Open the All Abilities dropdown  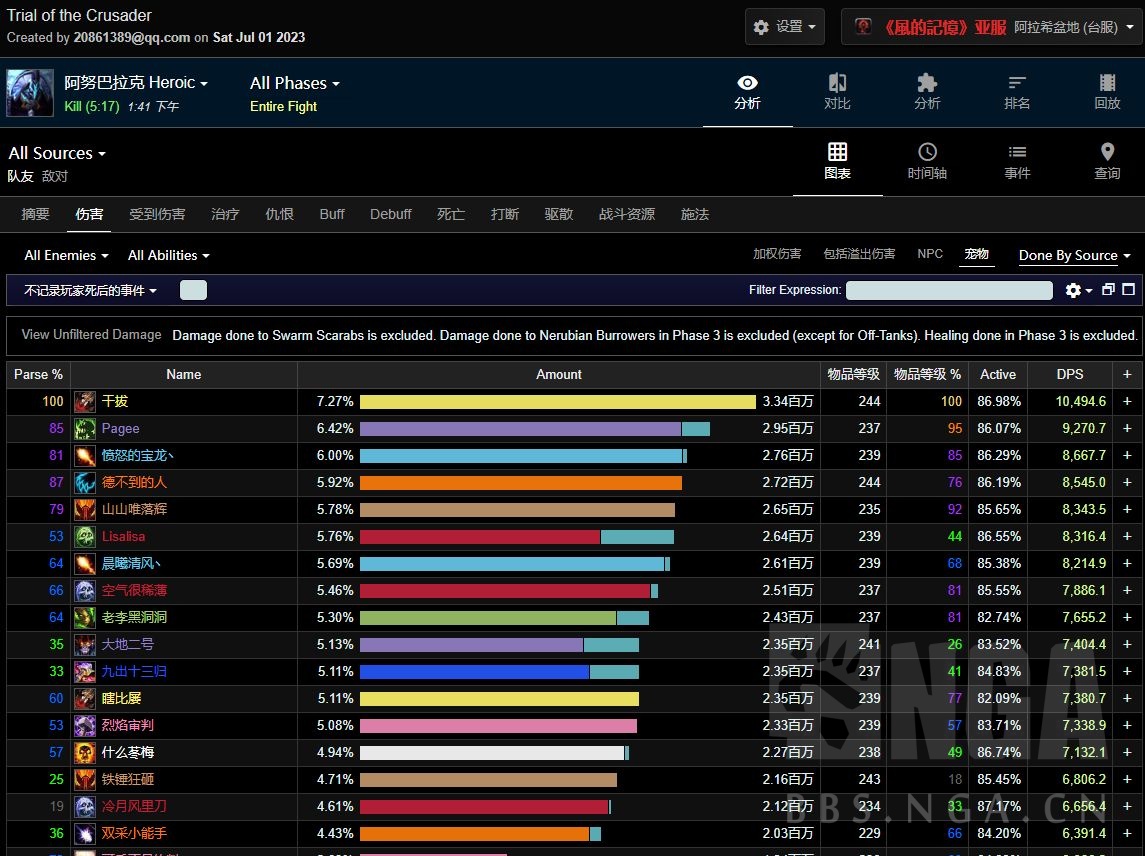168,255
